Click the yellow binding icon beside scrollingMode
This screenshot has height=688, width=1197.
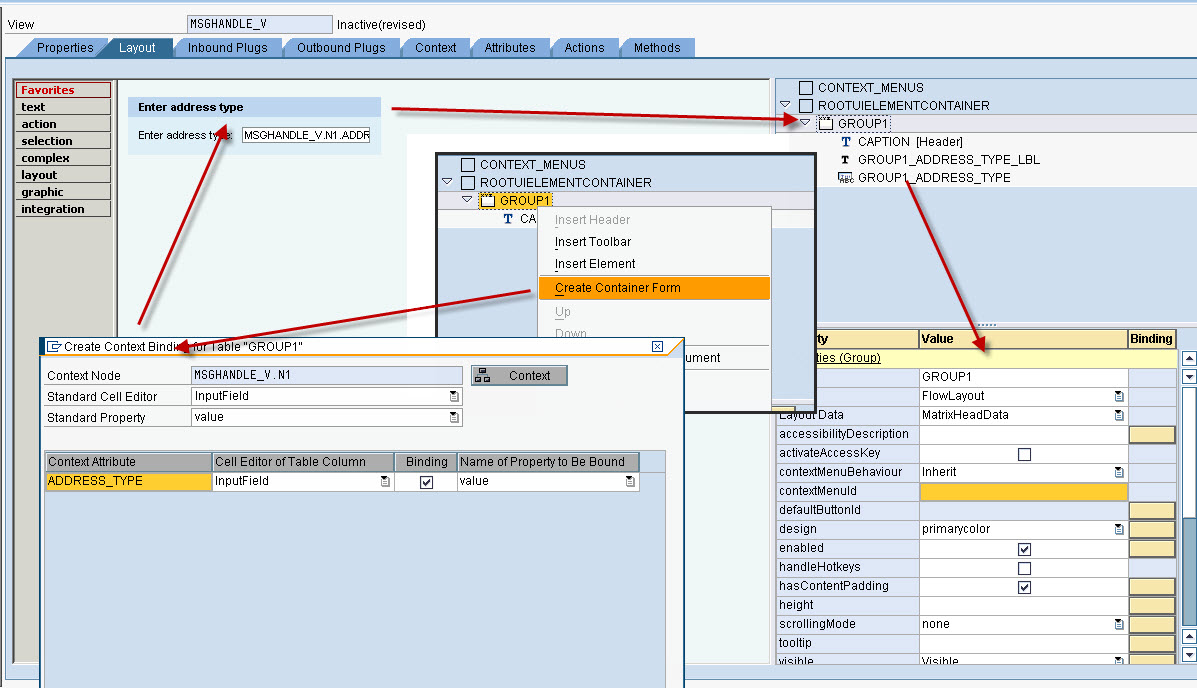click(1152, 623)
